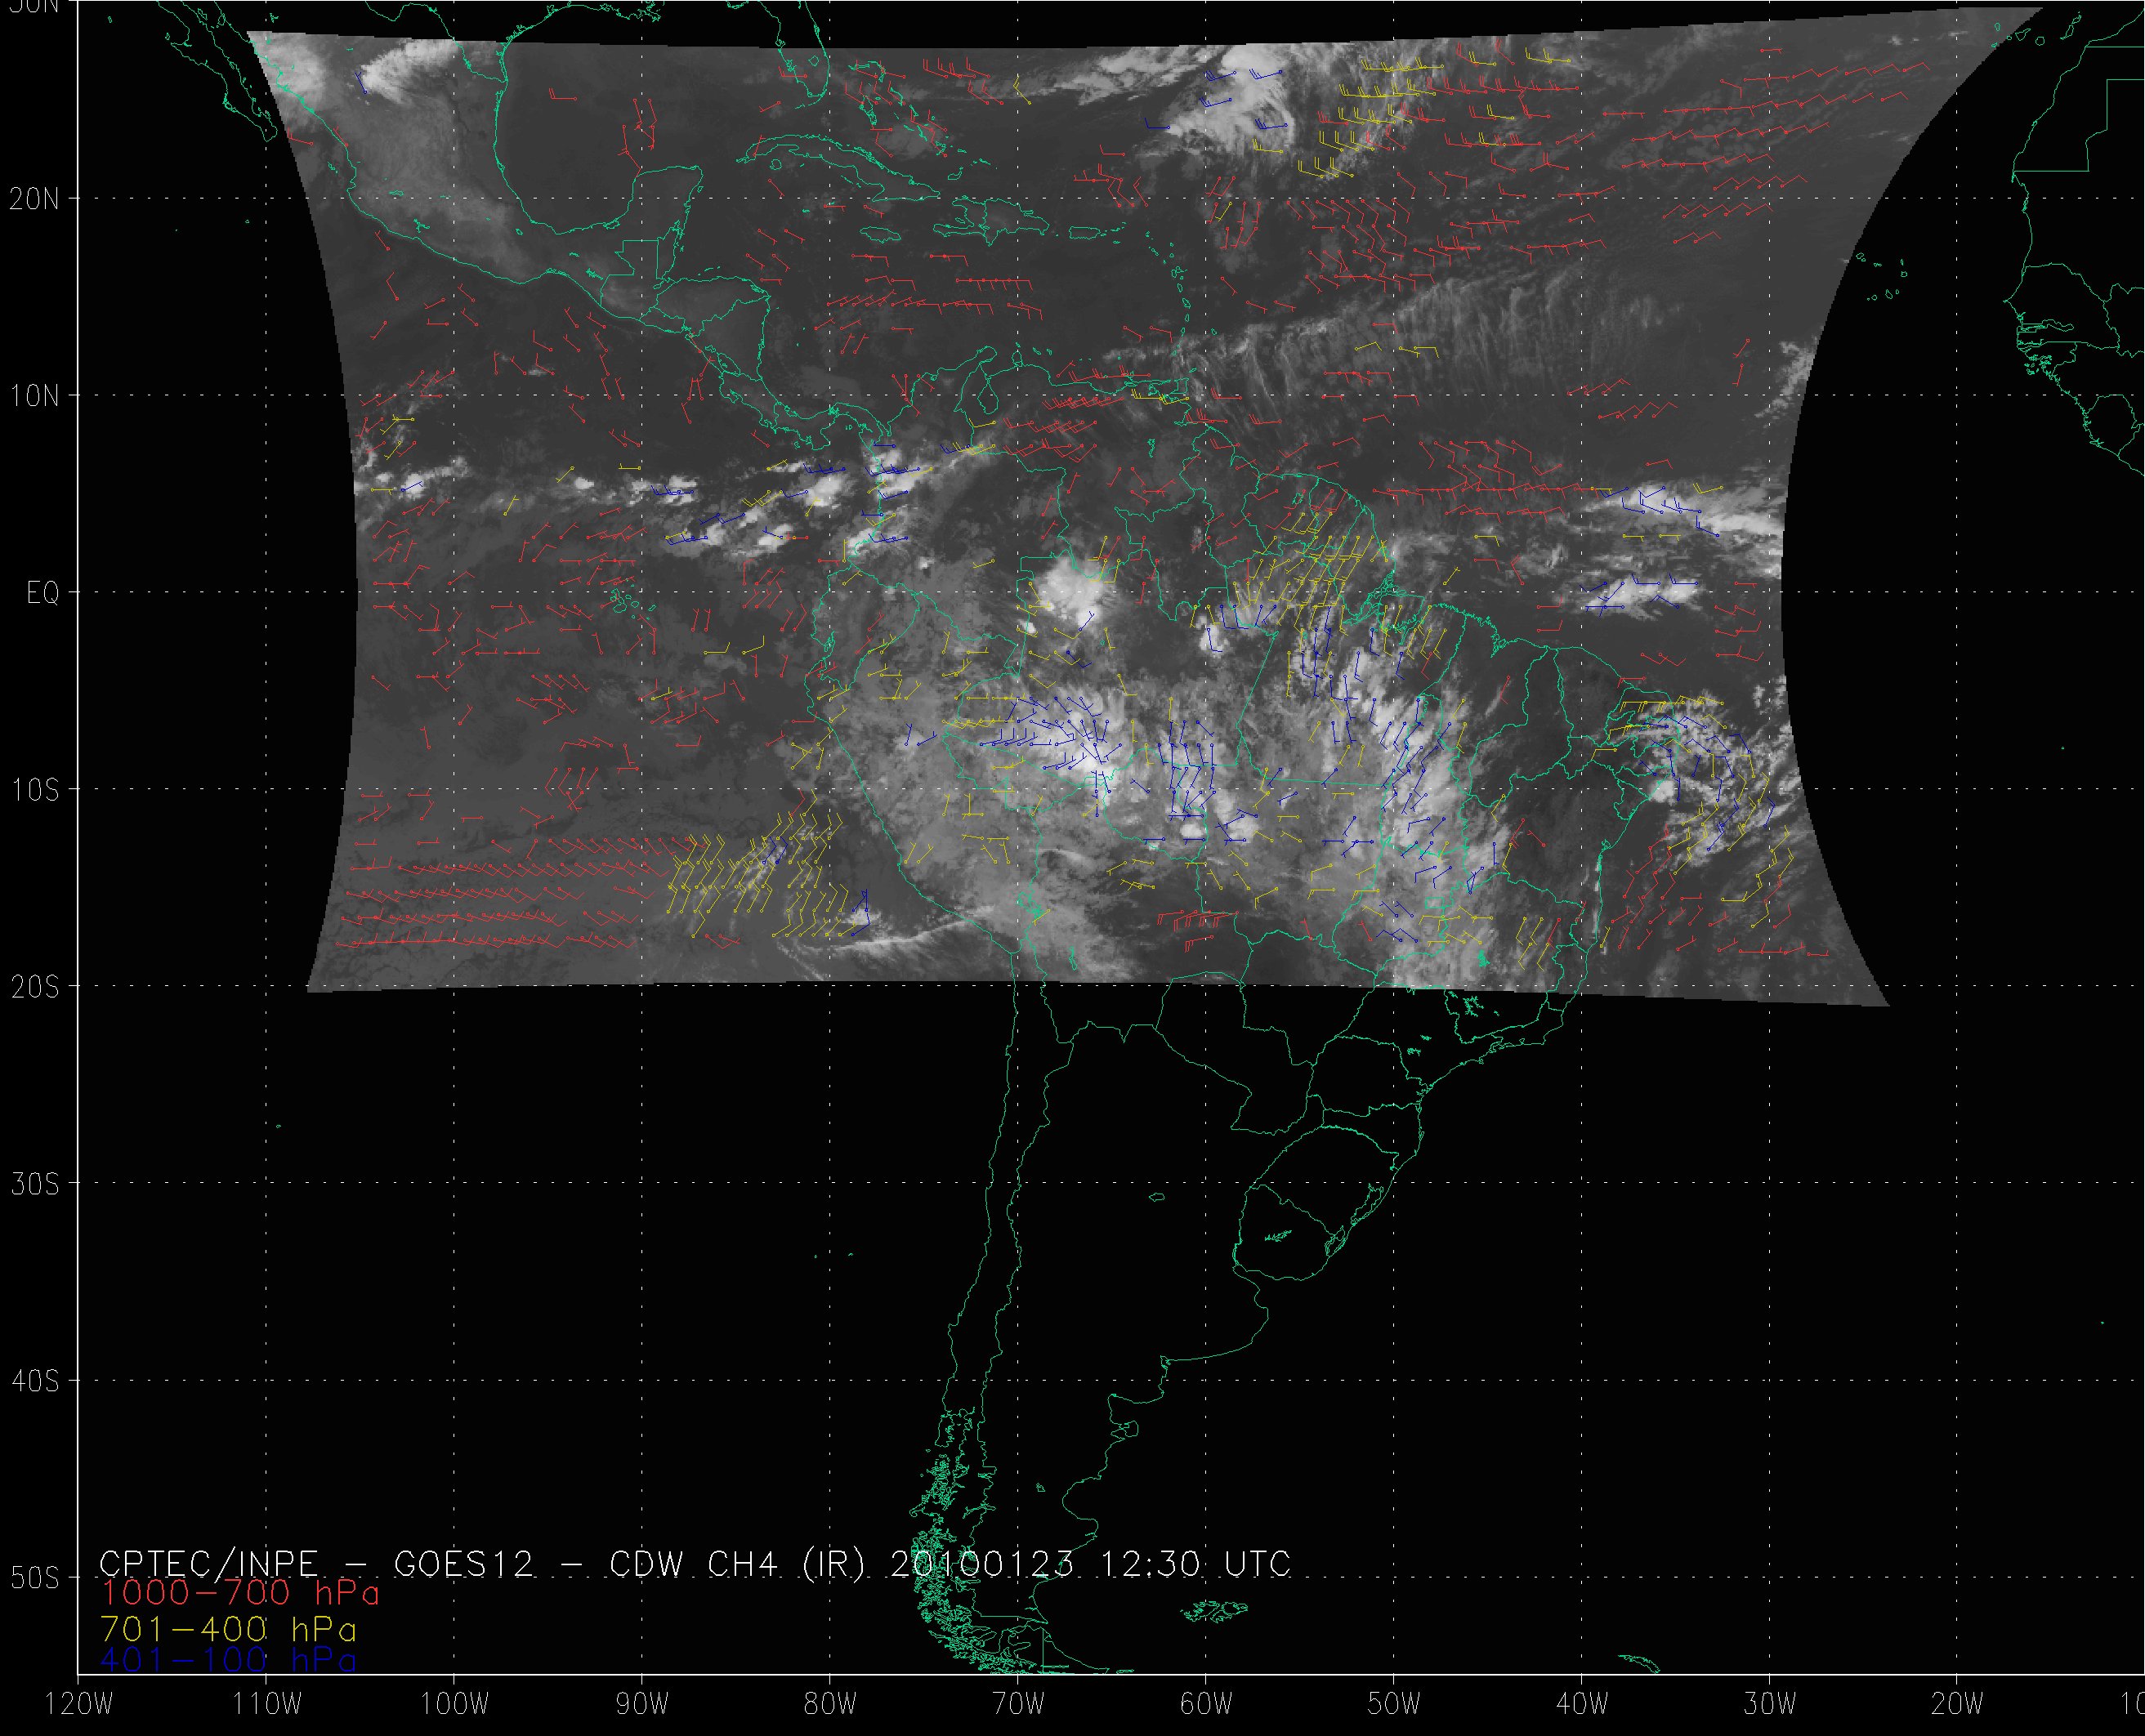Click the 120W longitude axis label
Image resolution: width=2145 pixels, height=1736 pixels.
(x=79, y=1705)
